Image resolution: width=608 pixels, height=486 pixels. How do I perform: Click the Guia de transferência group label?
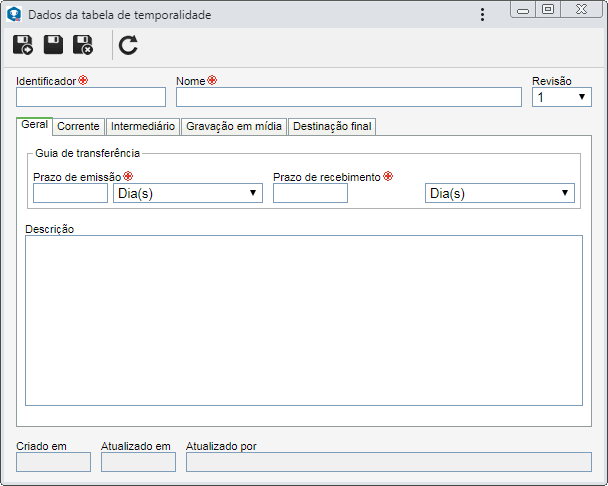87,153
